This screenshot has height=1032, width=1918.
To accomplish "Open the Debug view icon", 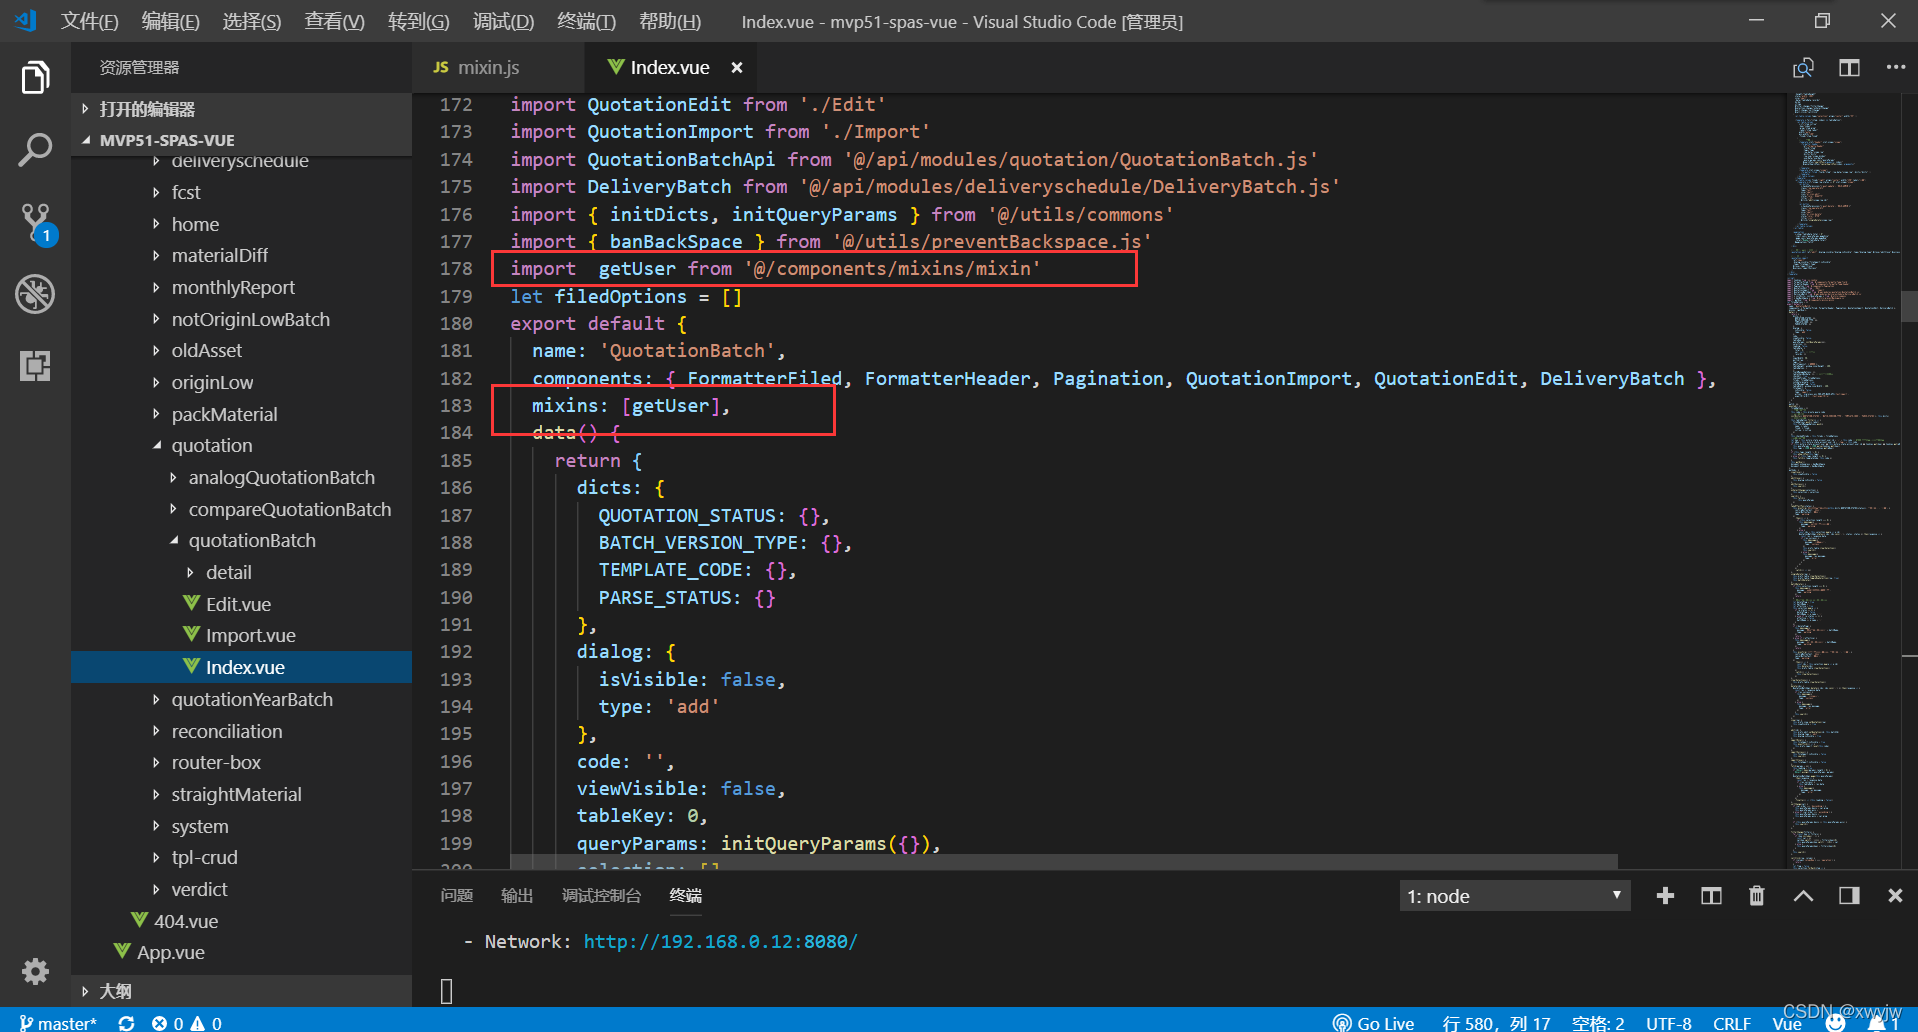I will pyautogui.click(x=35, y=294).
